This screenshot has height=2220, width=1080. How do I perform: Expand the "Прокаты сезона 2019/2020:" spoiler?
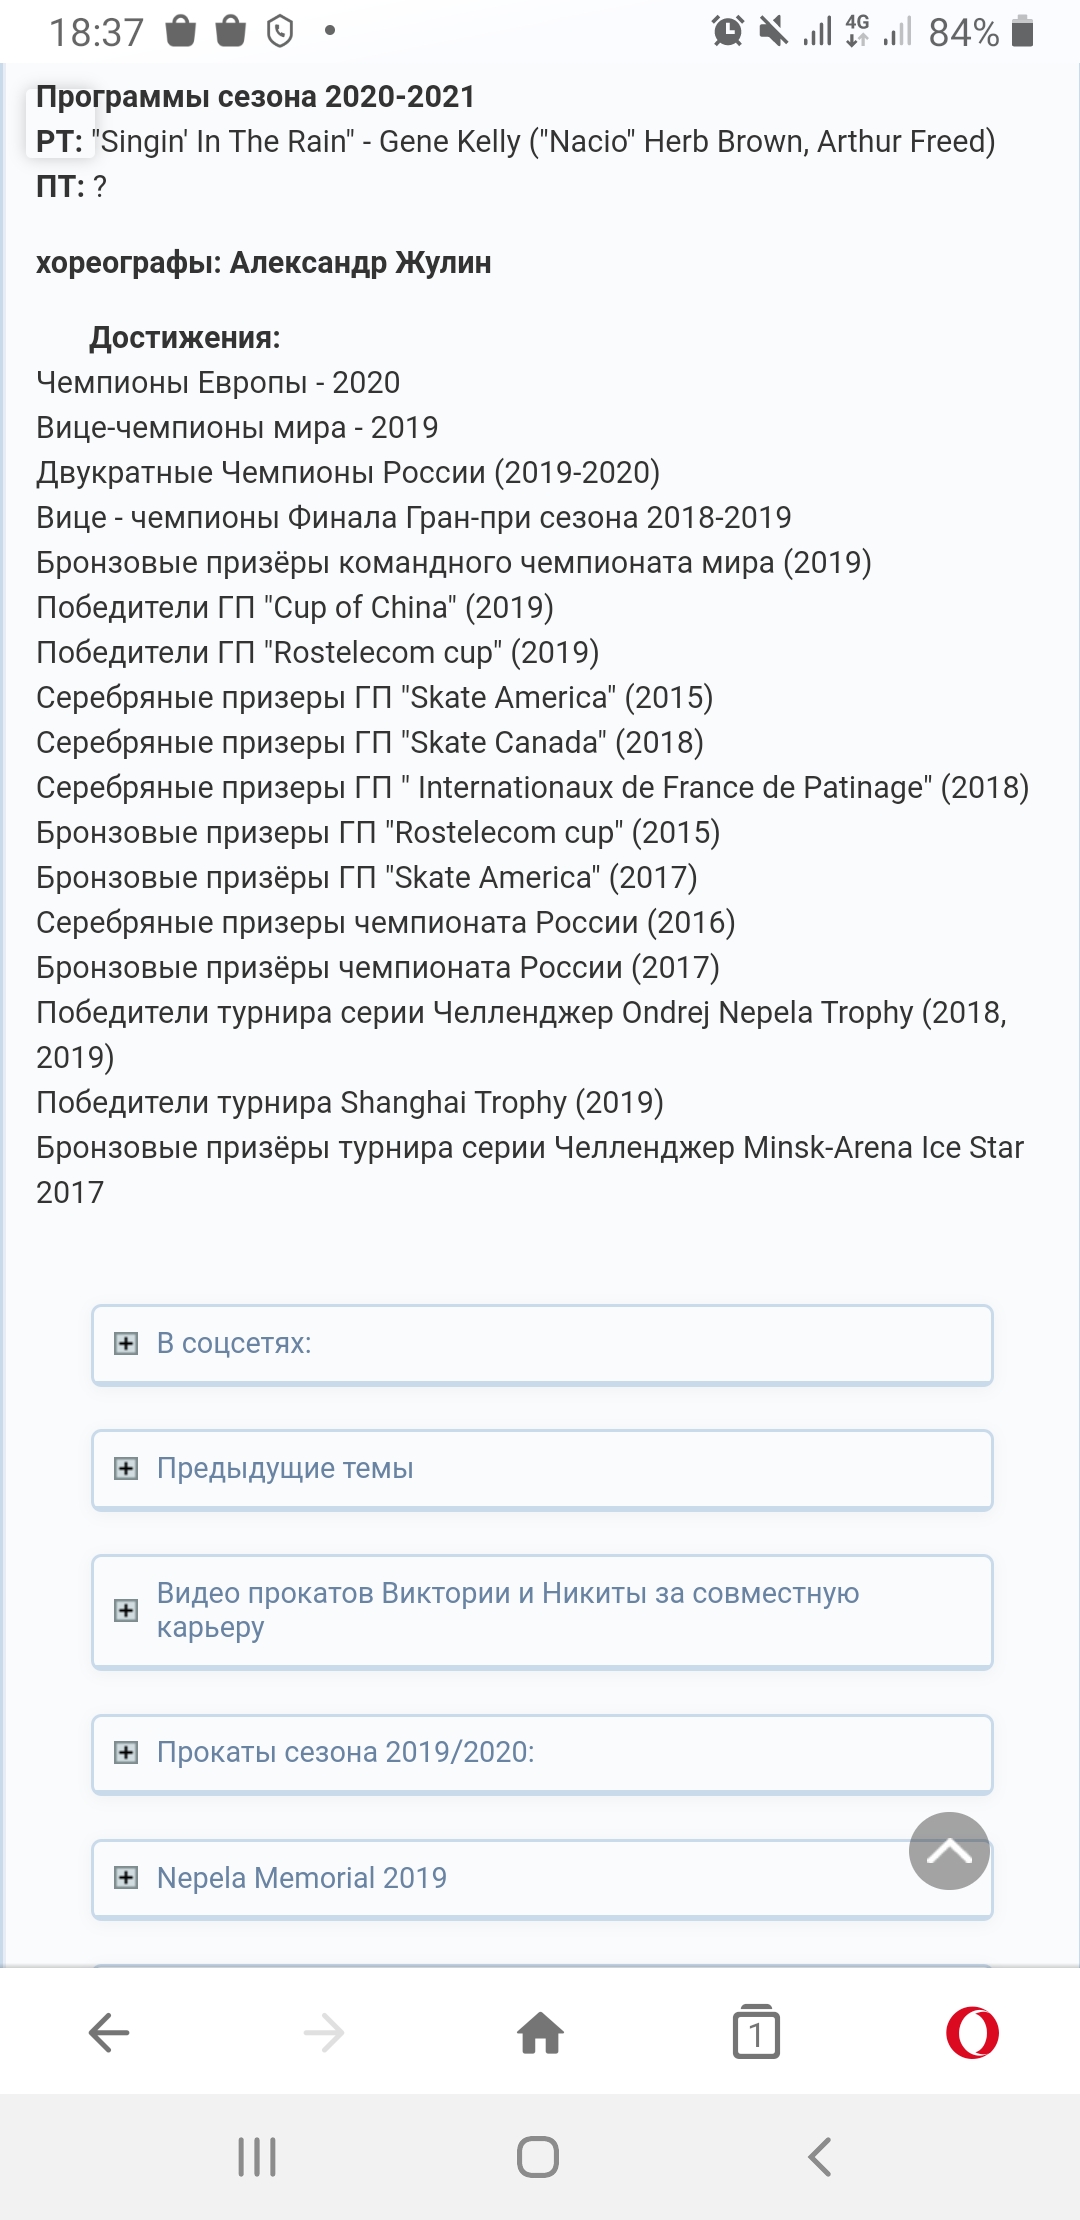point(542,1753)
